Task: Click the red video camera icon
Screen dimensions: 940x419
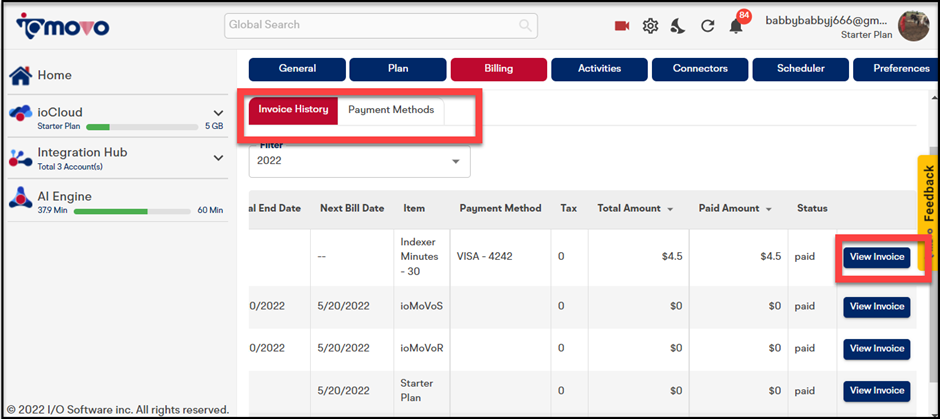Action: (x=622, y=26)
